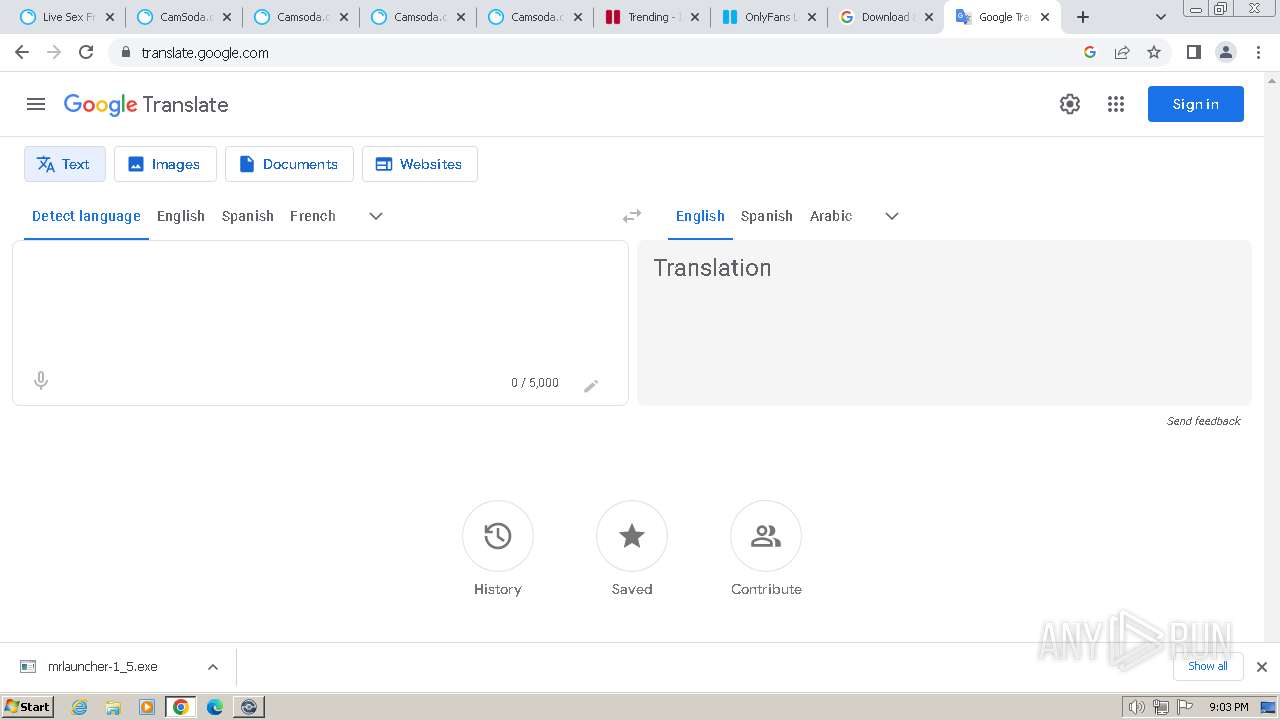Close the Trending tab
Image resolution: width=1280 pixels, height=720 pixels.
[695, 17]
